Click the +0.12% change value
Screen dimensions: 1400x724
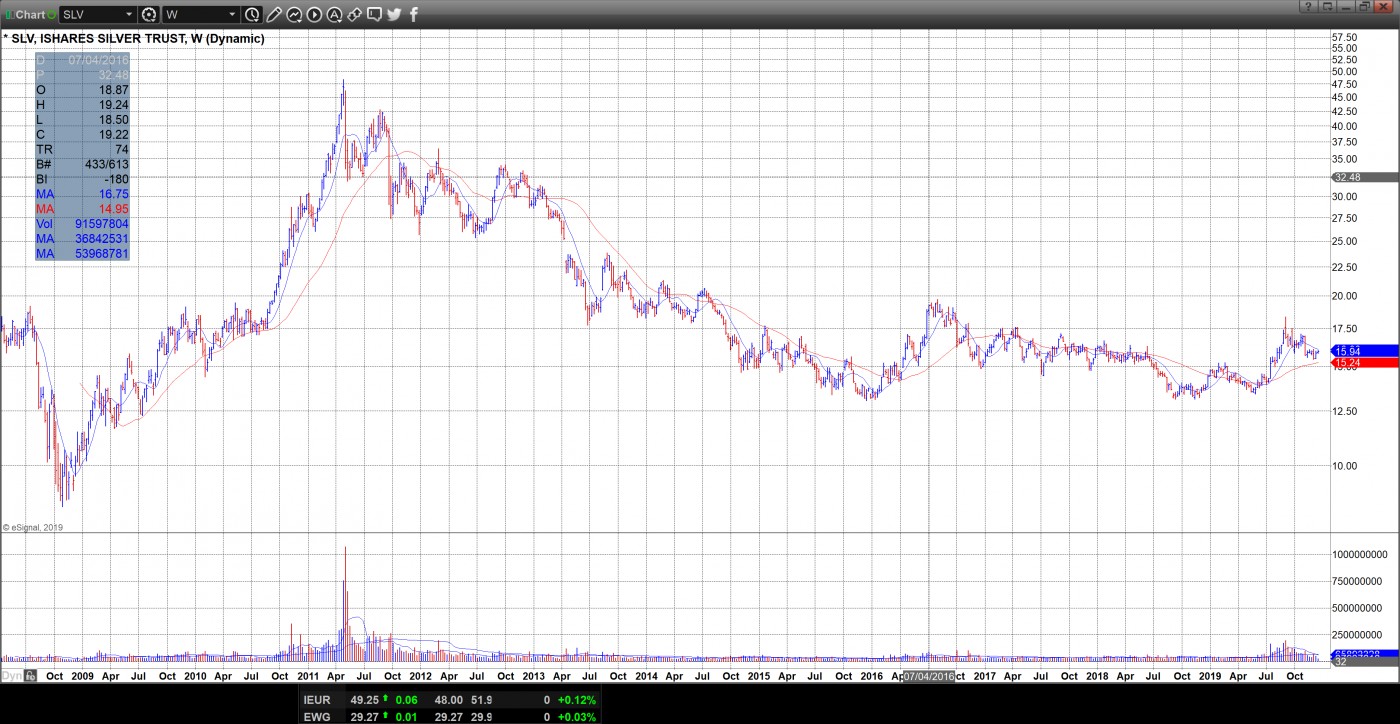tap(579, 700)
